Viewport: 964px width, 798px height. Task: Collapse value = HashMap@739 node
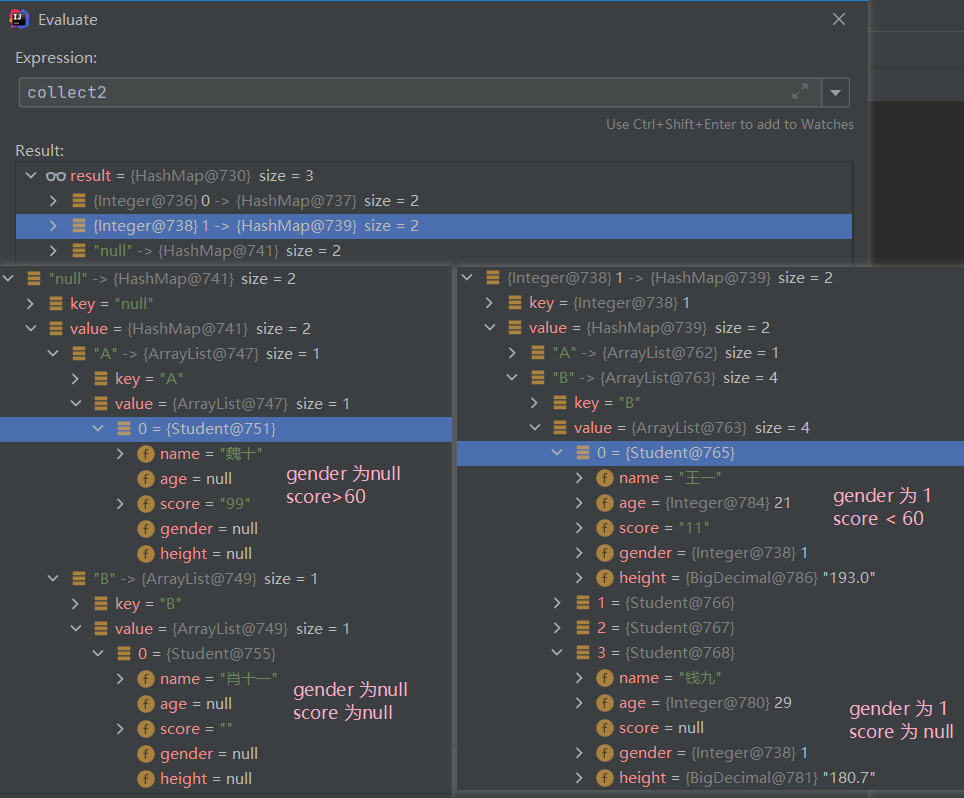[489, 328]
